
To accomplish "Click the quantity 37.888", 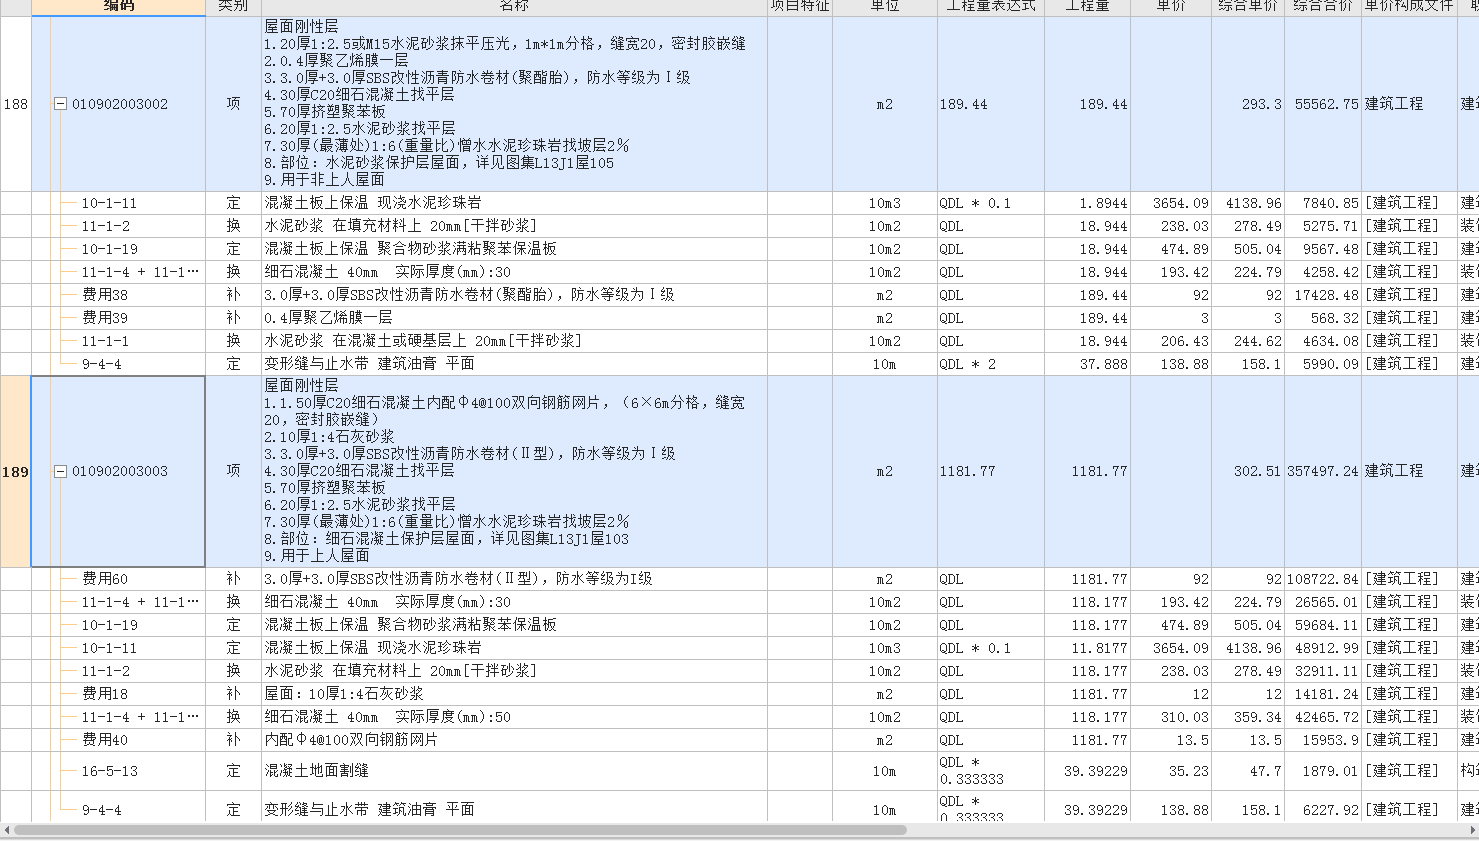I will coord(1103,364).
